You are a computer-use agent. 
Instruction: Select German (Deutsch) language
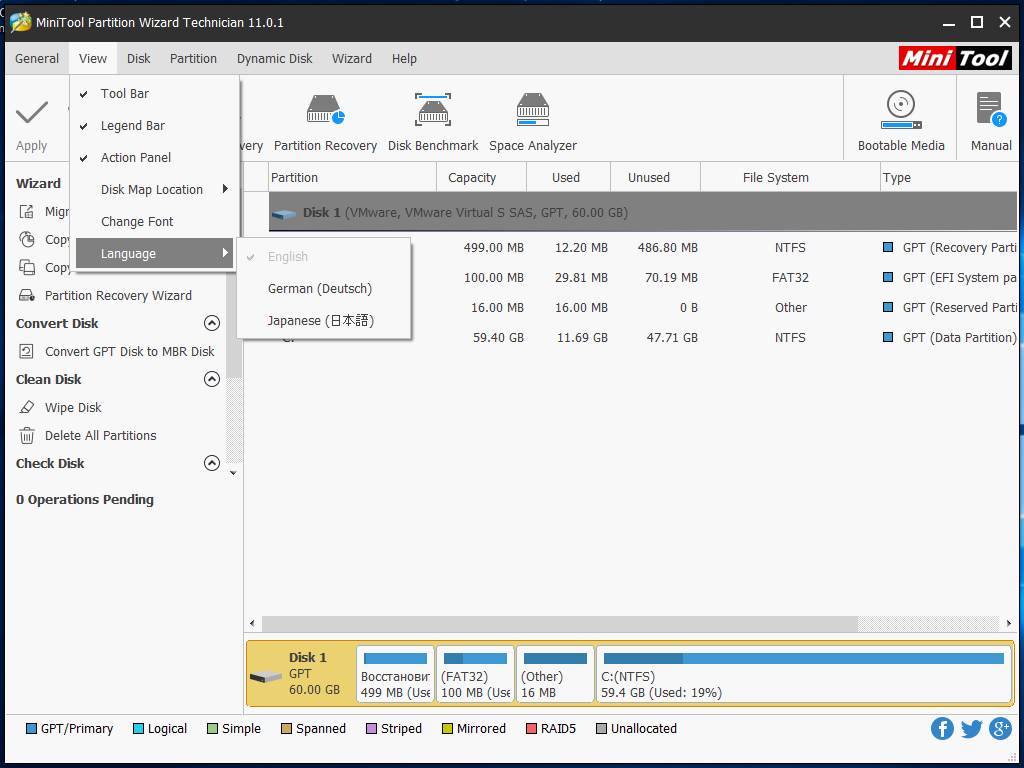coord(320,289)
